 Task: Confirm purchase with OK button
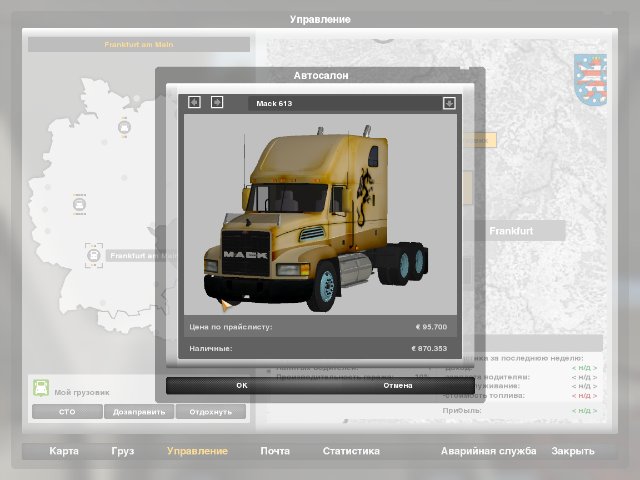(242, 385)
